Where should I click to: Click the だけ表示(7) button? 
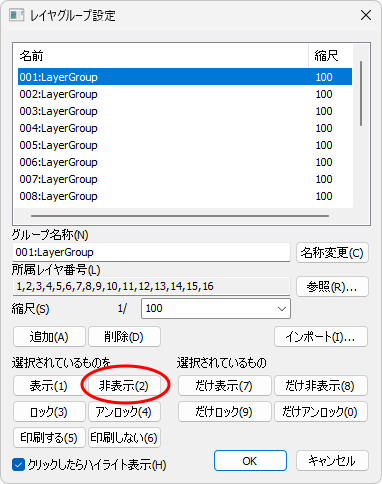pos(225,386)
